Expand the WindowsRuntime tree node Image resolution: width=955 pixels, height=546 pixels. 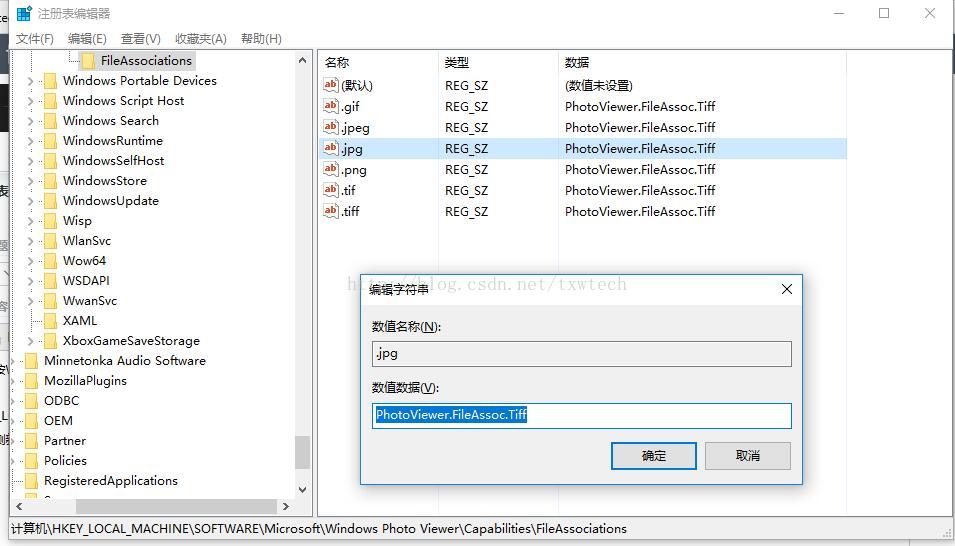30,141
